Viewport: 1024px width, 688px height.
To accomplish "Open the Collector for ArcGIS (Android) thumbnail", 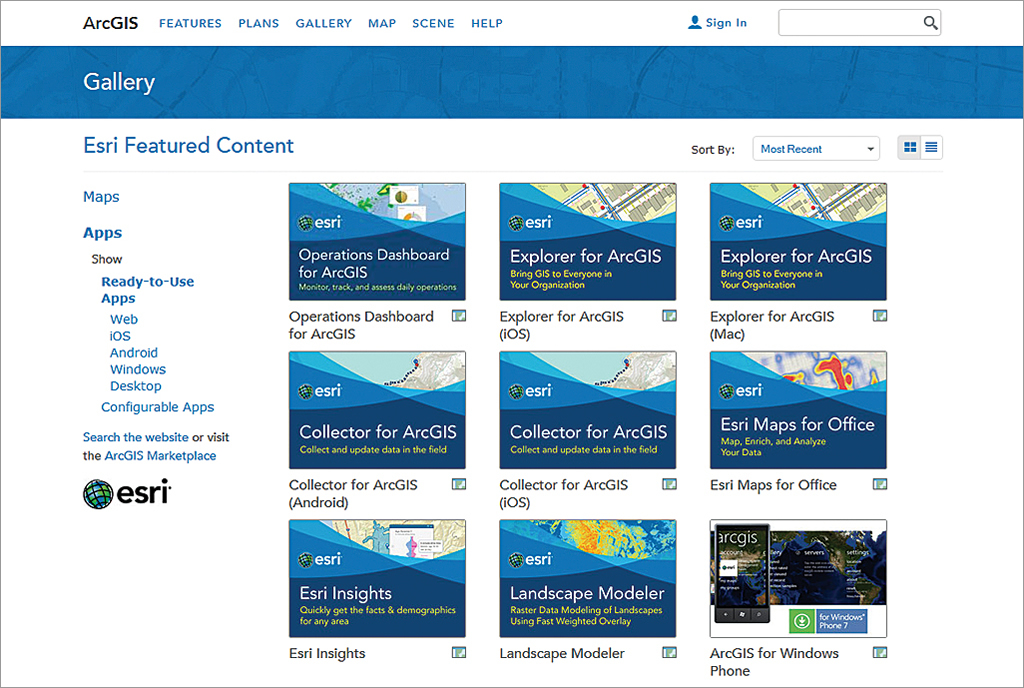I will [x=377, y=410].
